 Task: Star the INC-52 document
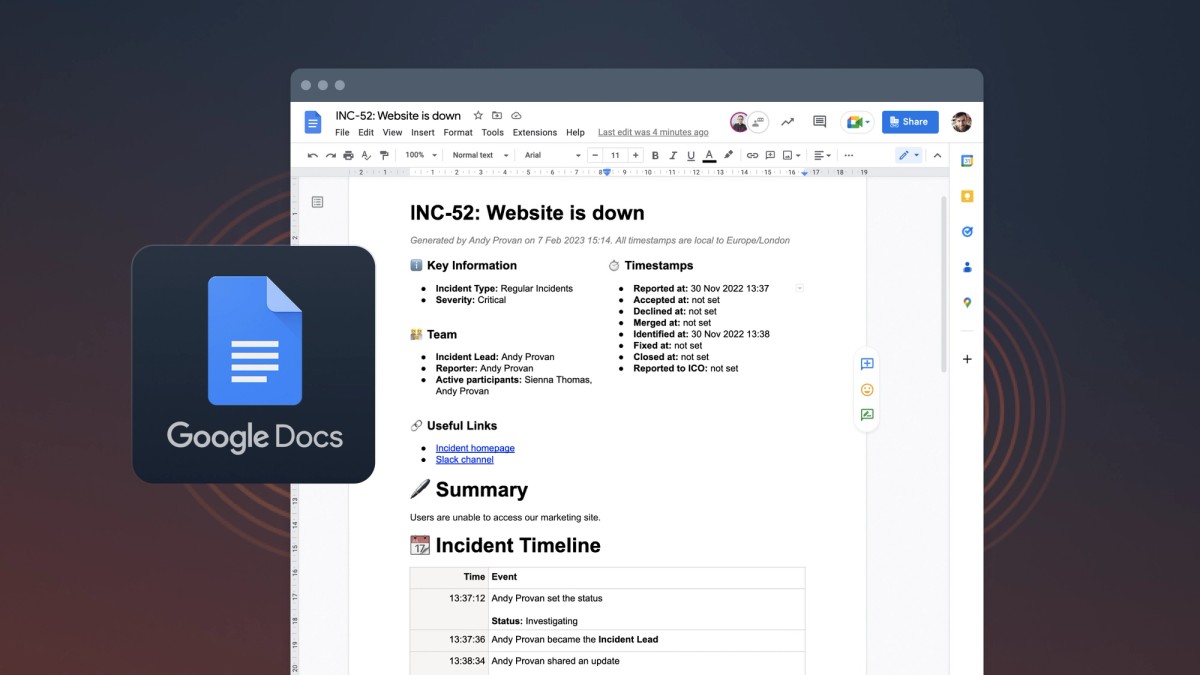click(478, 115)
